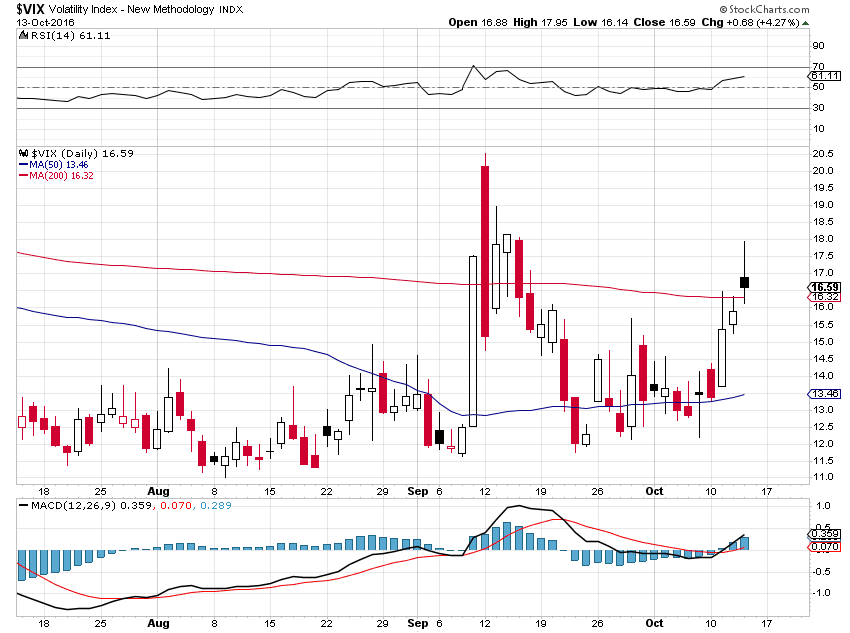Click the 61.11 RSI value tag on axis

tap(826, 76)
